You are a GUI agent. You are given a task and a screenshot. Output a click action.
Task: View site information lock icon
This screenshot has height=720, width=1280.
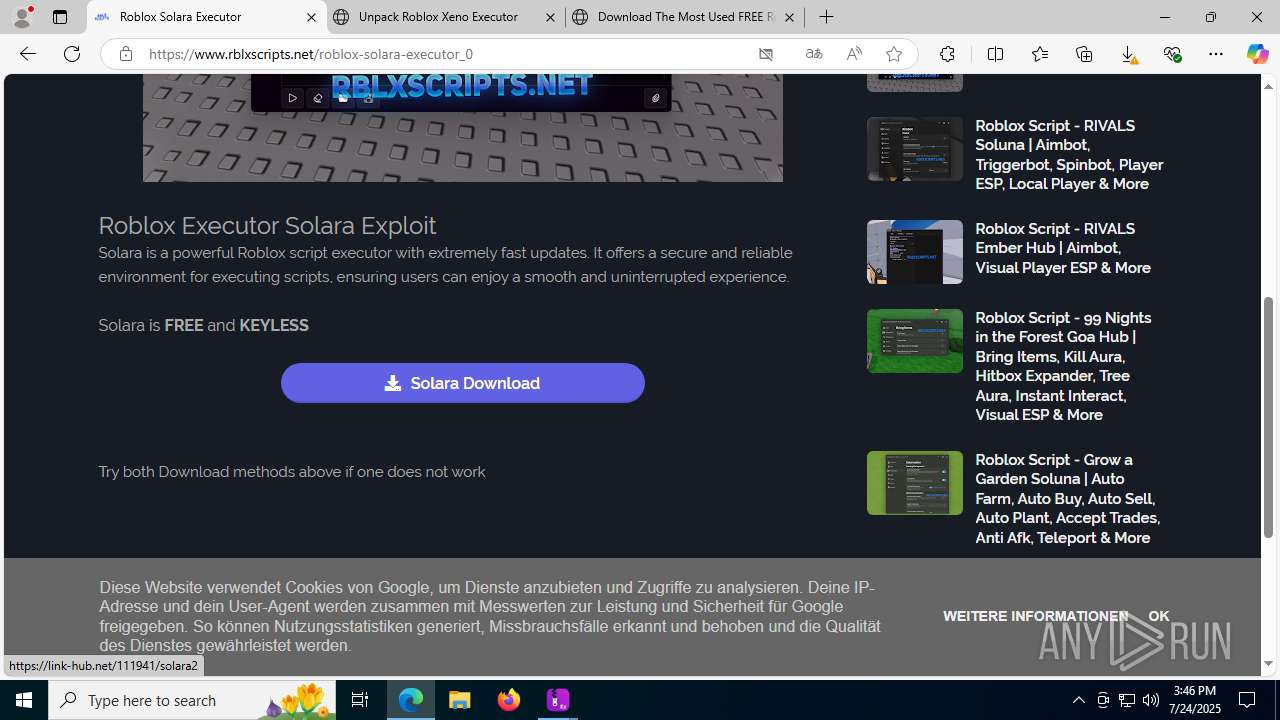(125, 54)
